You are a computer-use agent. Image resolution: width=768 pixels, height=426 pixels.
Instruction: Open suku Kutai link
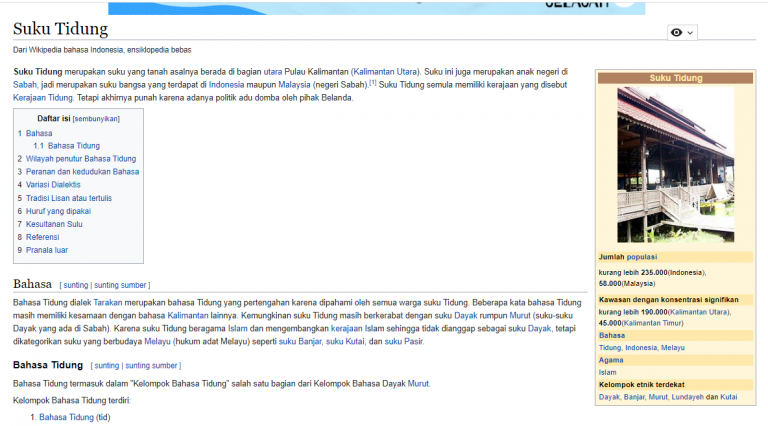[x=345, y=341]
